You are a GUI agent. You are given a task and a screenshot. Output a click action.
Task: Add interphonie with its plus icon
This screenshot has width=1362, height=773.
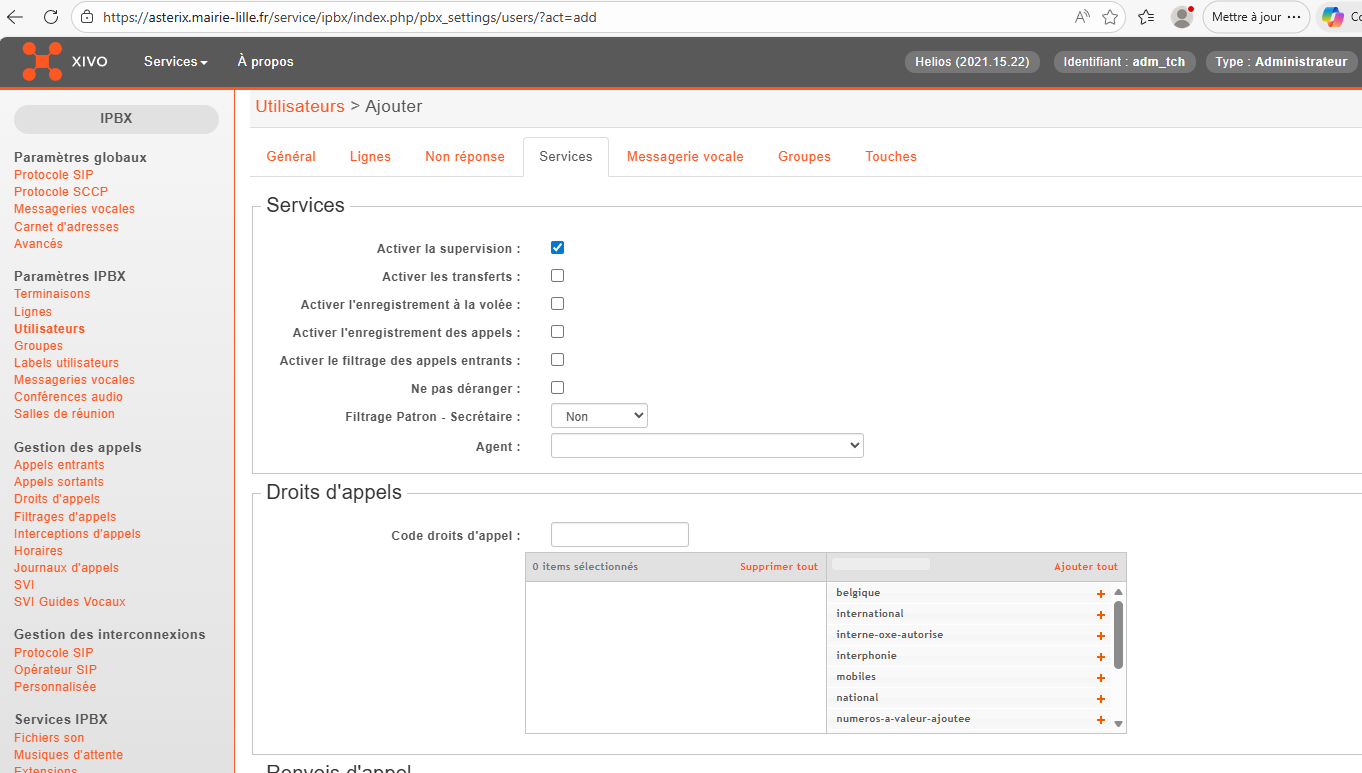tap(1101, 657)
